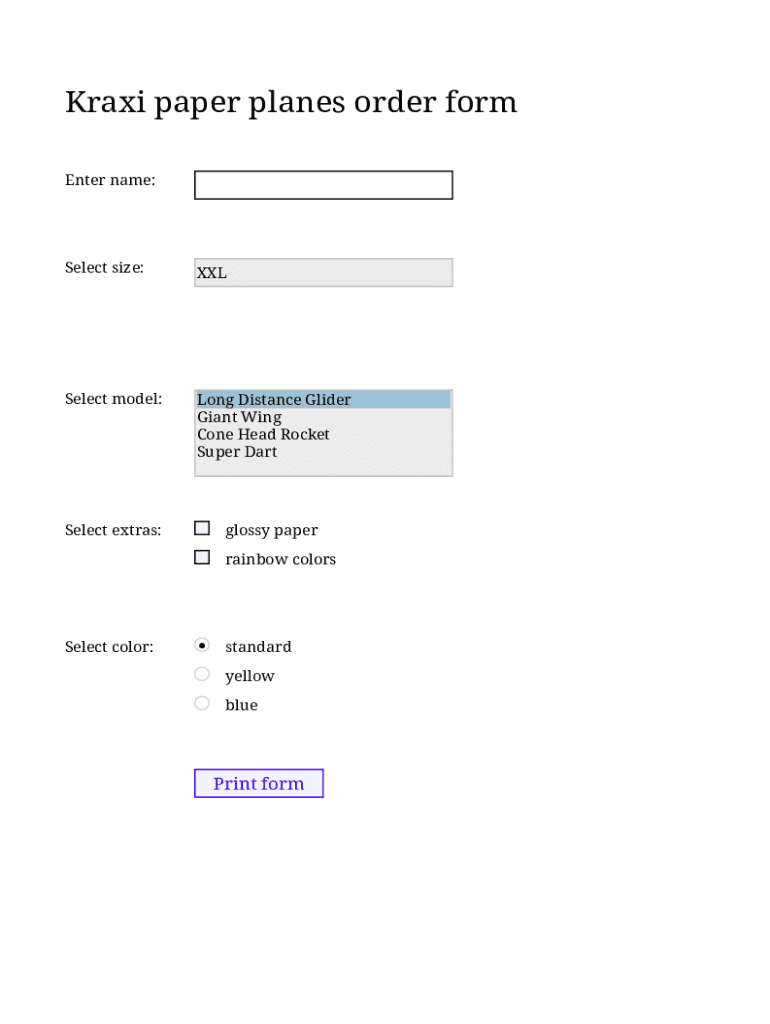
Task: Click the "Select extras:" label
Action: click(x=113, y=530)
